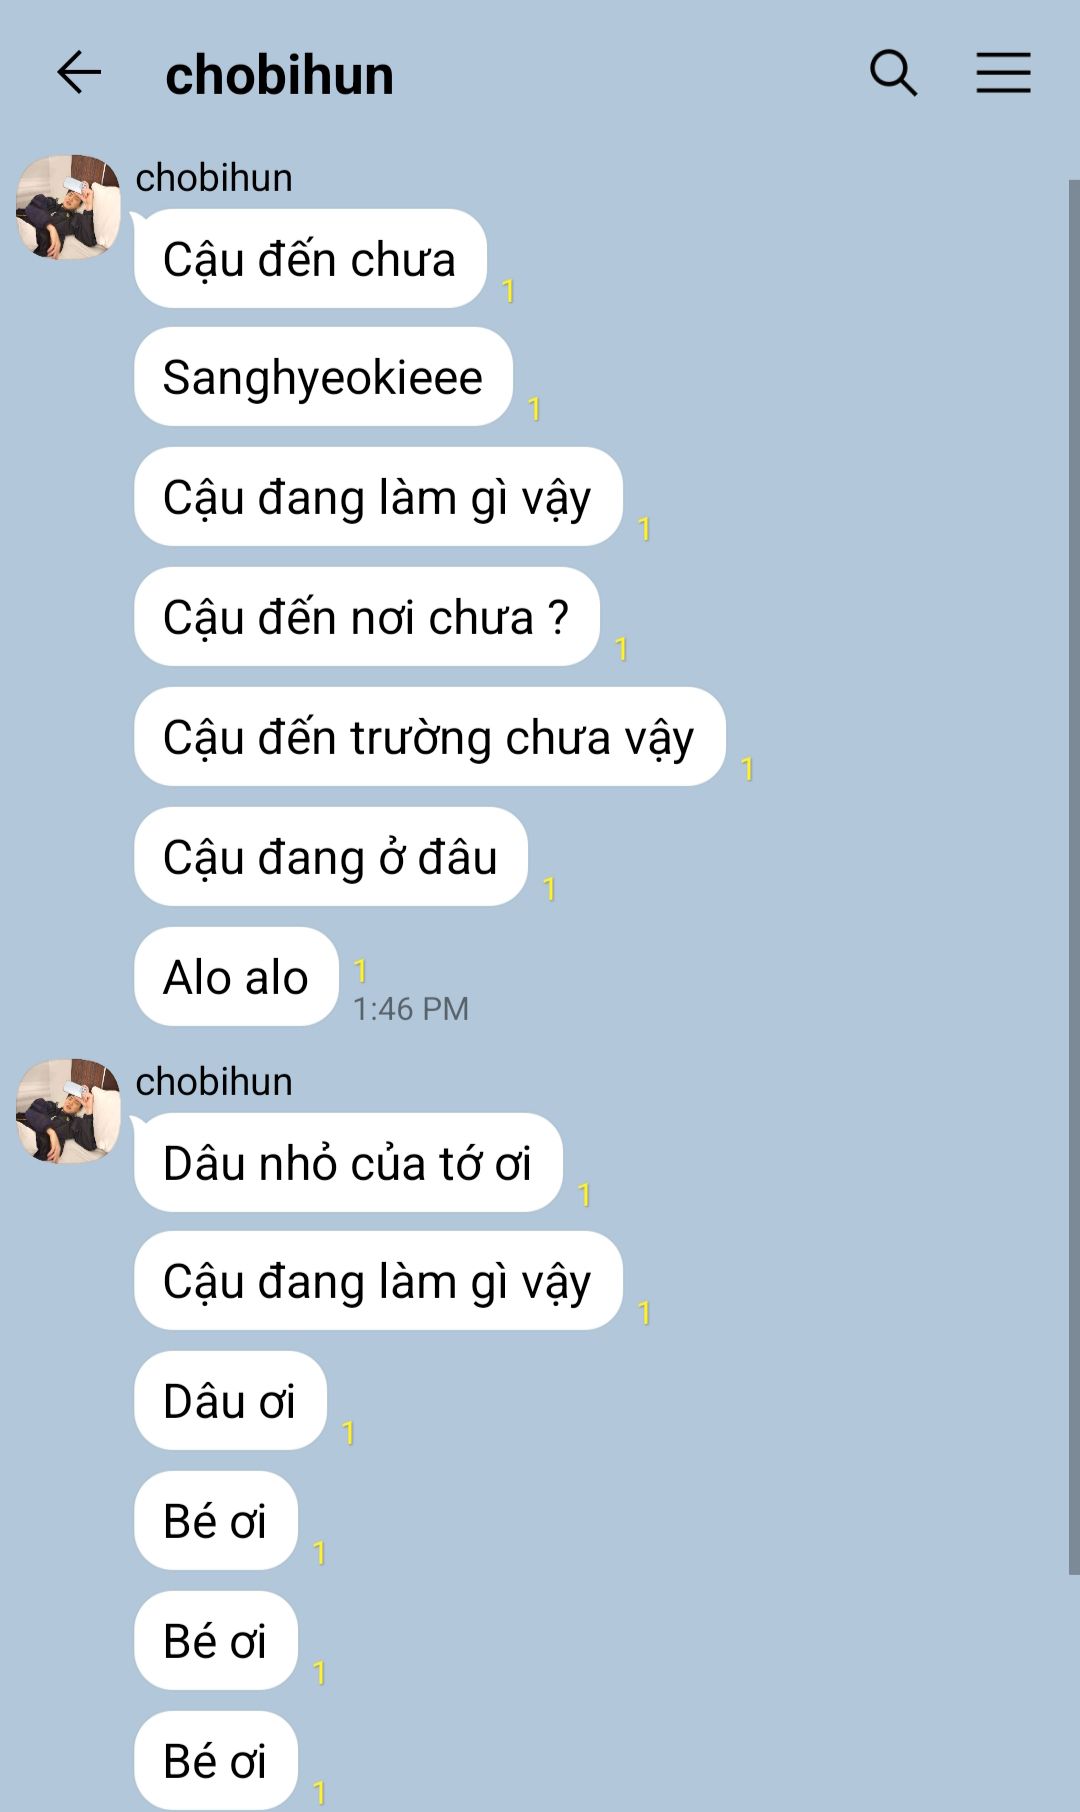Tap "Cậu đến trường chưa vậy" bubble
The width and height of the screenshot is (1080, 1812).
tap(430, 737)
